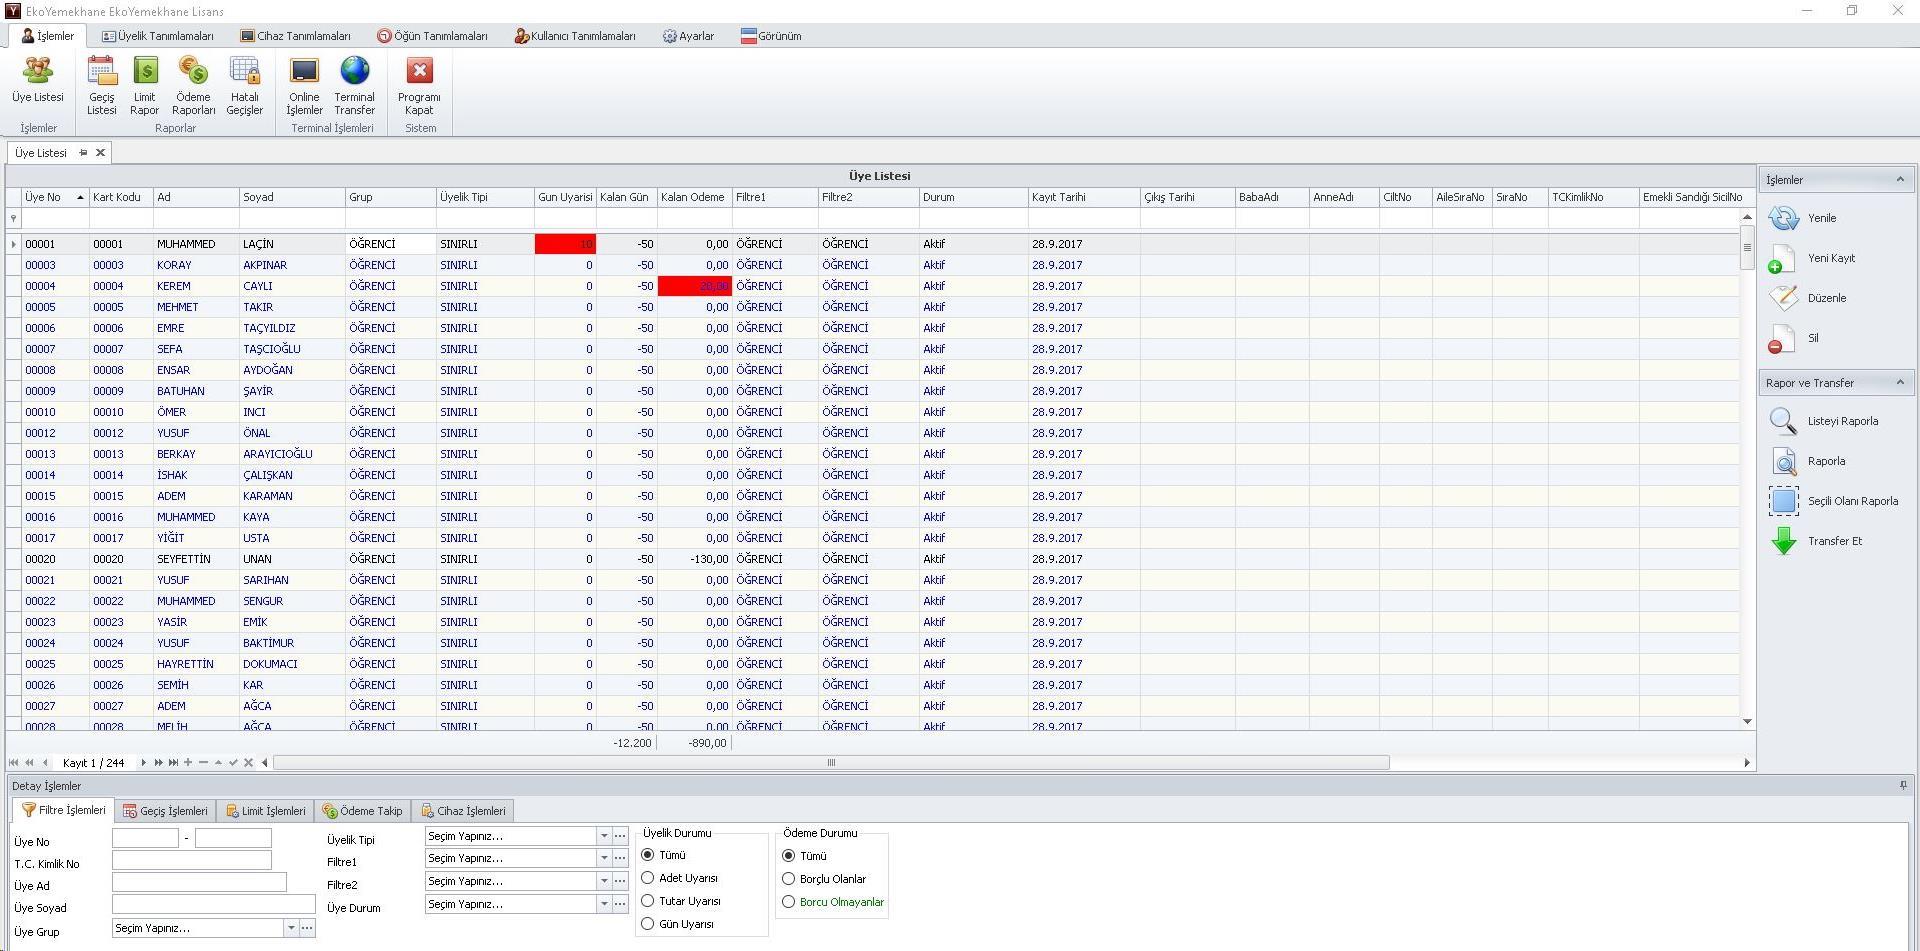
Task: Open the Üyelik Tipi dropdown
Action: [x=604, y=836]
